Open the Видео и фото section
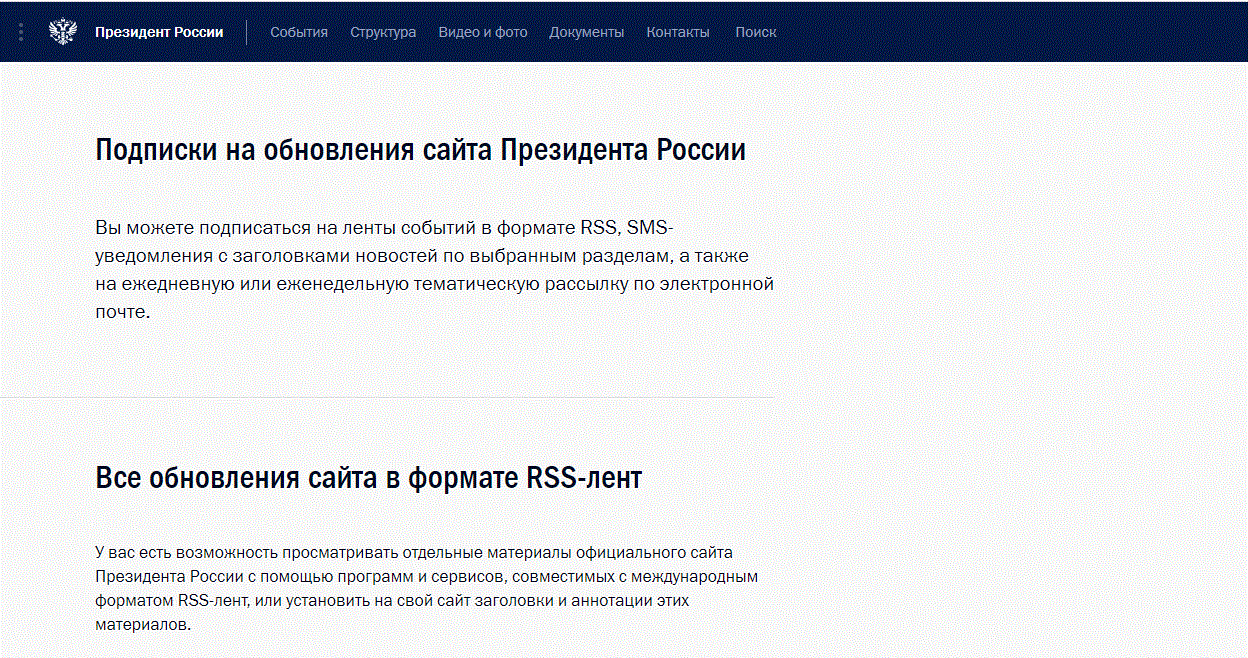The height and width of the screenshot is (658, 1248). point(483,32)
